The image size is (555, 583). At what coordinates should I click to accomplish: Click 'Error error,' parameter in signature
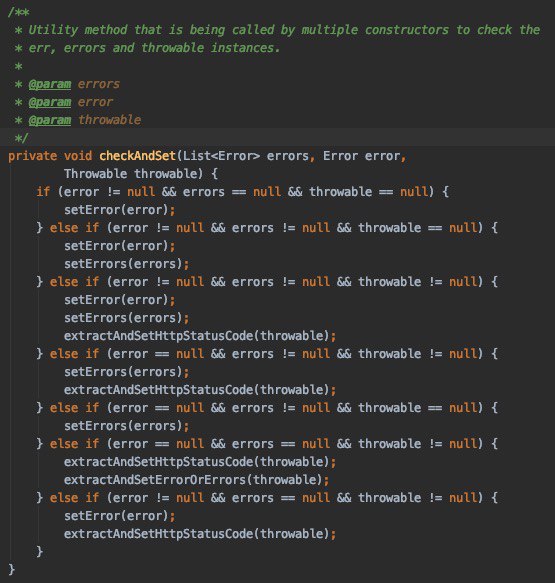(x=364, y=156)
